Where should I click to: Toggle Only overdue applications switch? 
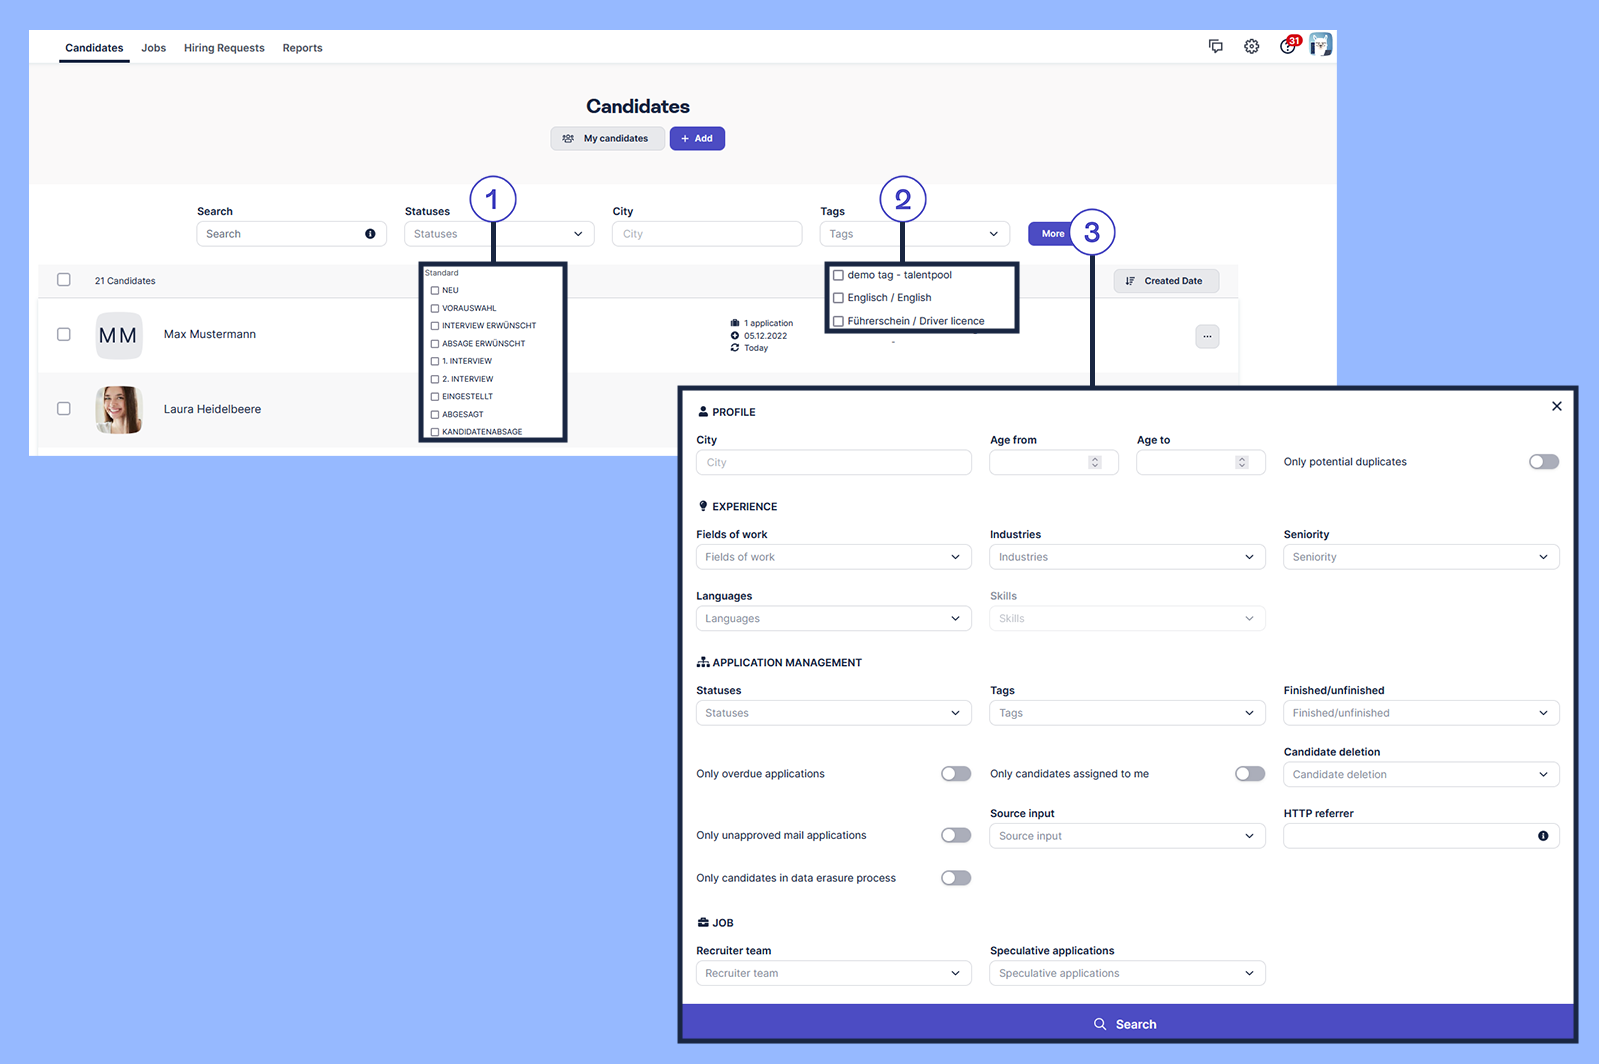pyautogui.click(x=955, y=774)
